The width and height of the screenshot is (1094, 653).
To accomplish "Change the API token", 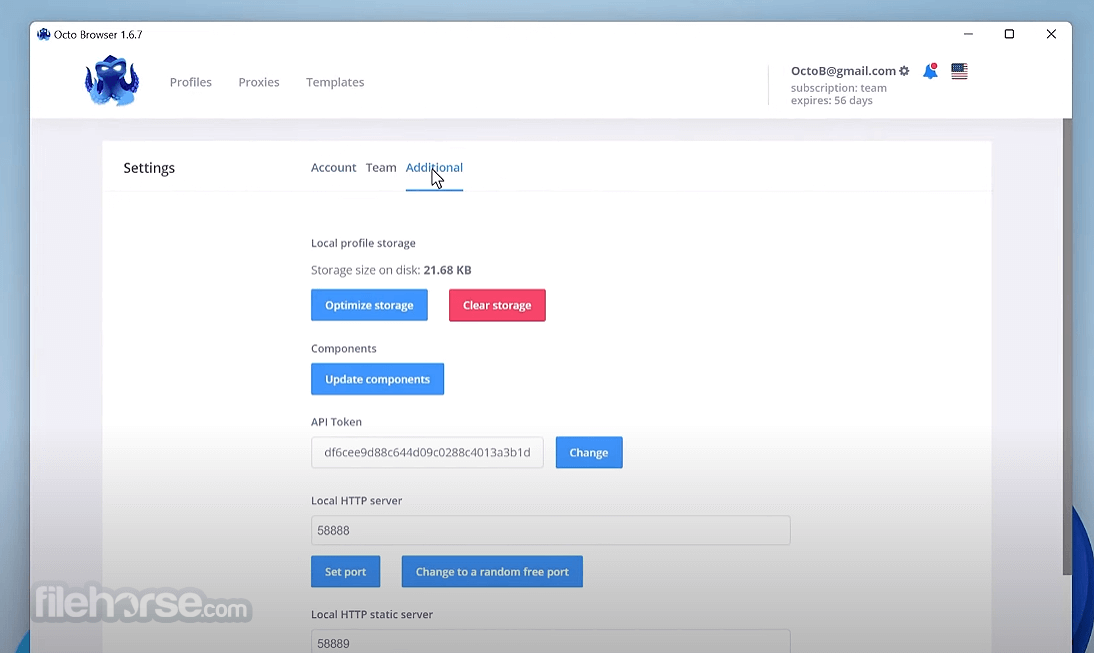I will point(589,452).
